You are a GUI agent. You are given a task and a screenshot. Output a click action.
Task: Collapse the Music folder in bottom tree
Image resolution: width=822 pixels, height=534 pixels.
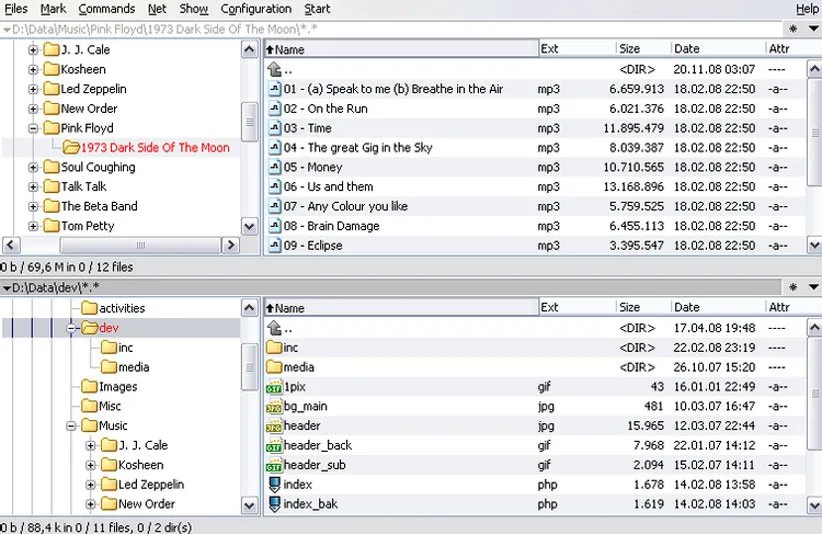72,426
